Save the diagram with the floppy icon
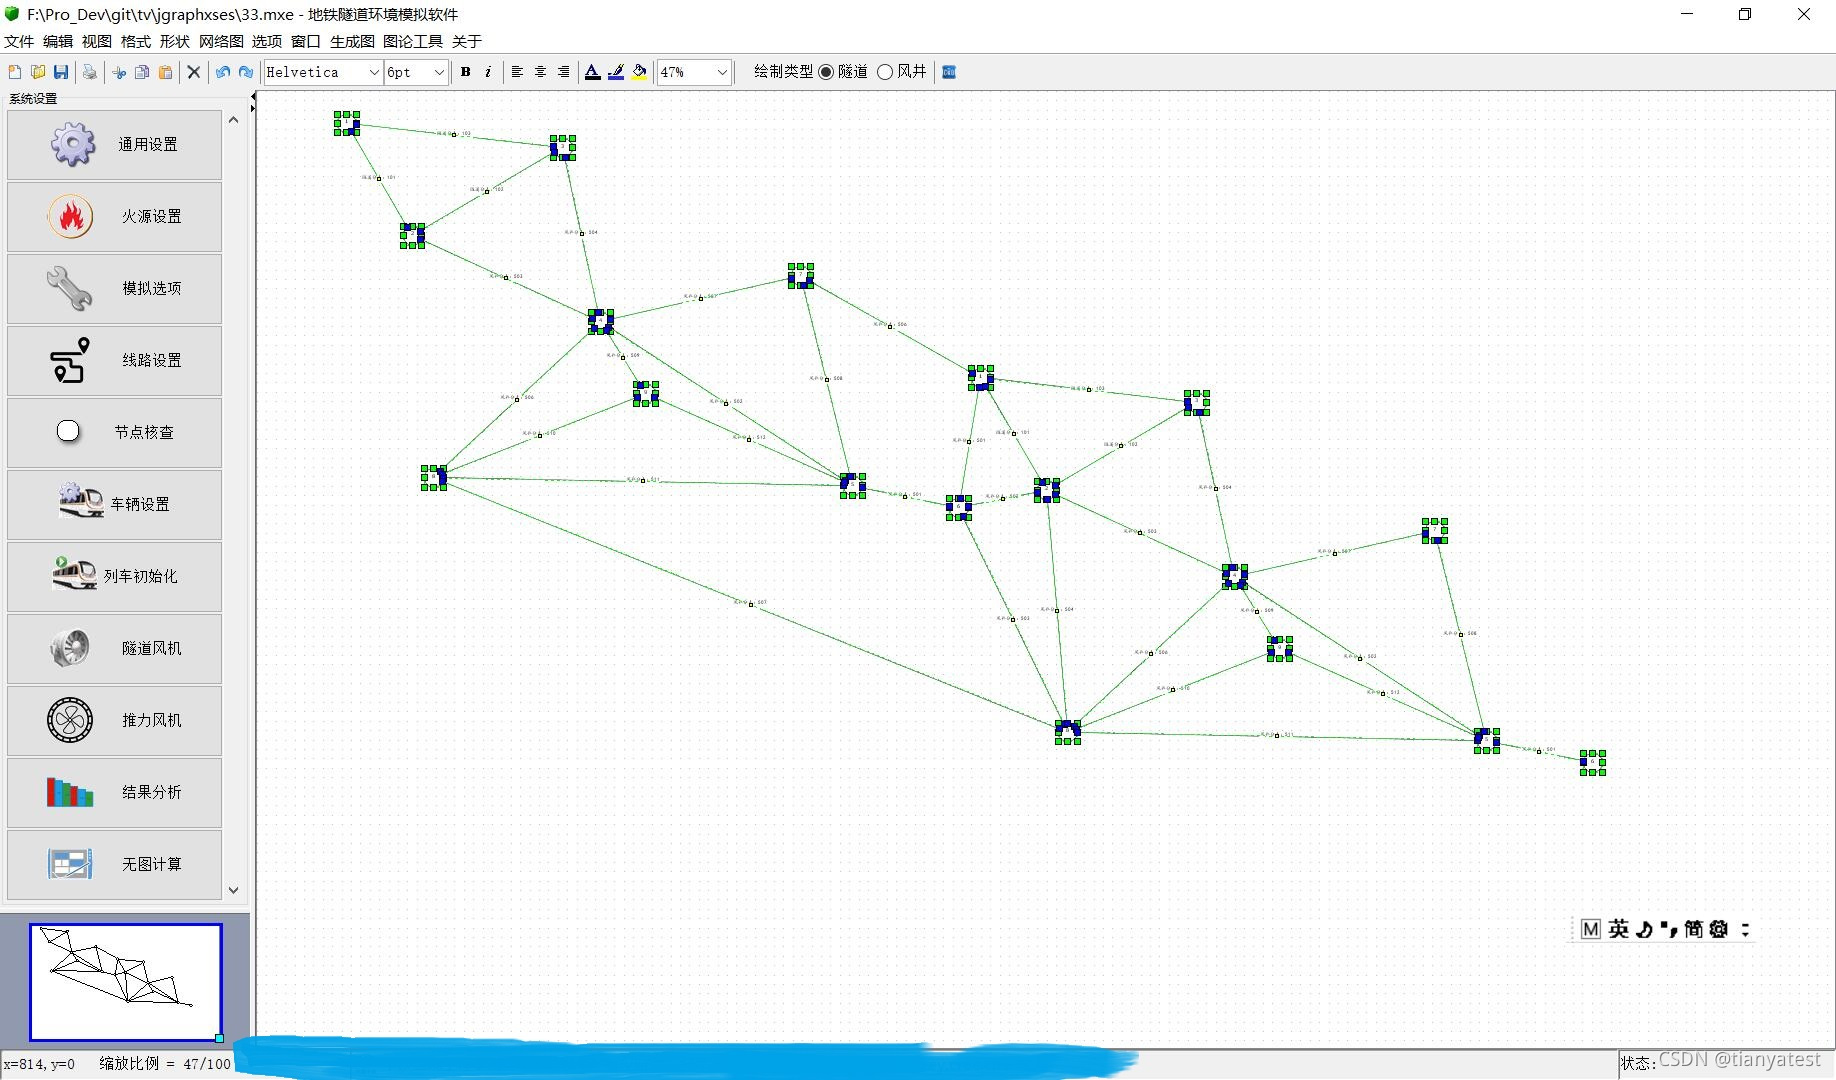The height and width of the screenshot is (1080, 1836). tap(61, 72)
